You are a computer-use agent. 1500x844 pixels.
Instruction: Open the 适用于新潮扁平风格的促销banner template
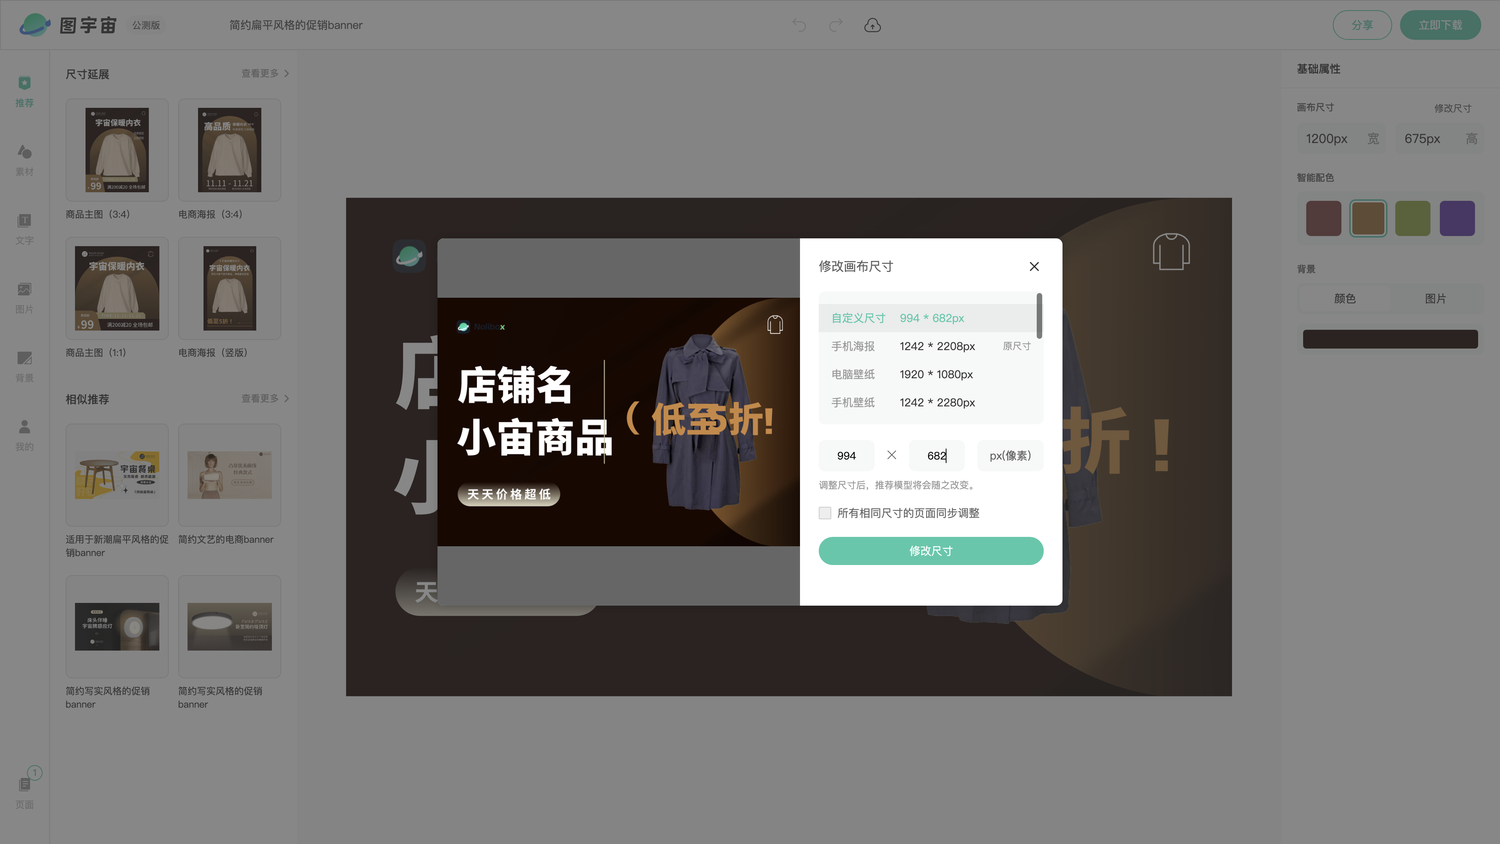click(117, 475)
